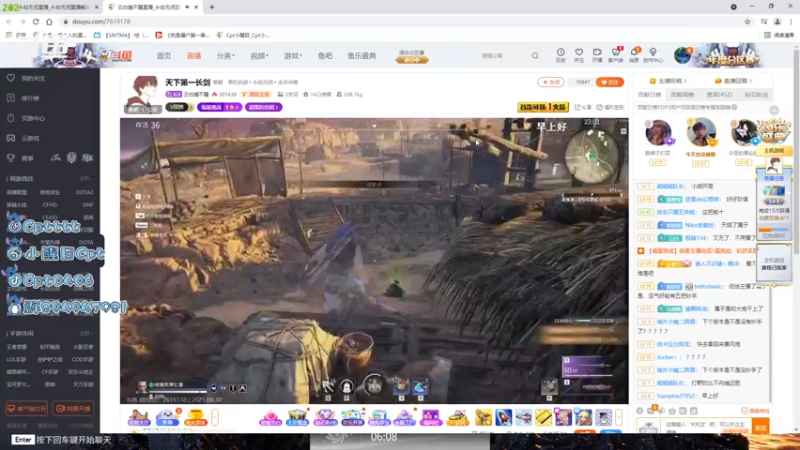Expand the 直播回看 link
This screenshot has width=800, height=450.
(x=733, y=81)
